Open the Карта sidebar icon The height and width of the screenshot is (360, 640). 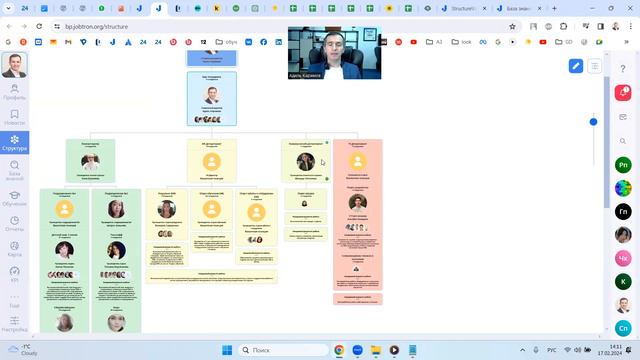pyautogui.click(x=14, y=249)
